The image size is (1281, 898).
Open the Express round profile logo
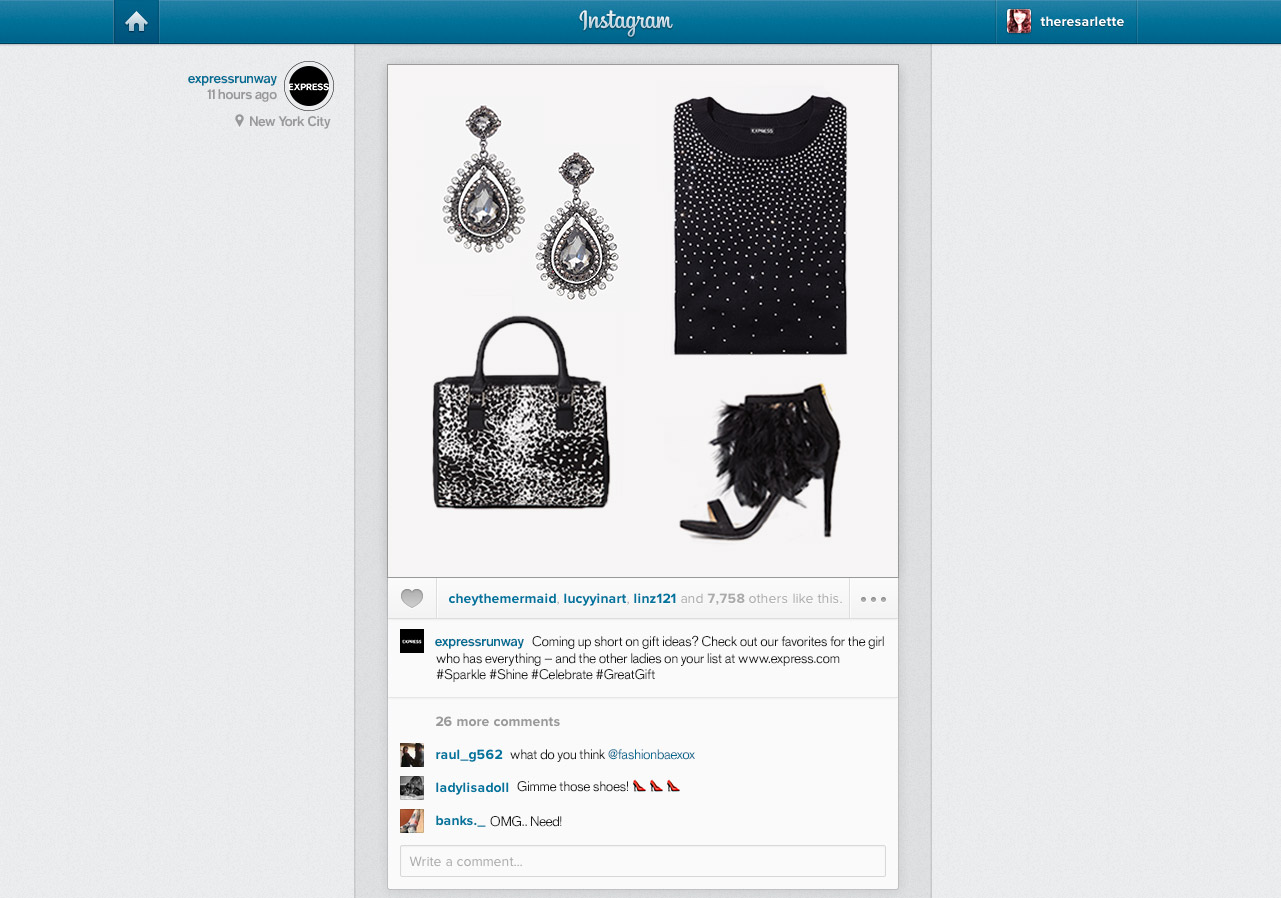click(309, 87)
